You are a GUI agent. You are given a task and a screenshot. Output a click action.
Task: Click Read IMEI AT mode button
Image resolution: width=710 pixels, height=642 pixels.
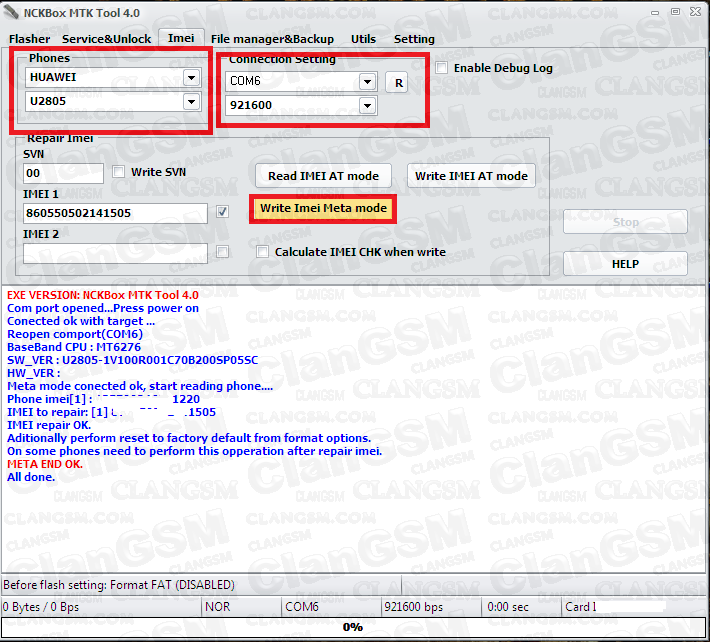pyautogui.click(x=323, y=176)
